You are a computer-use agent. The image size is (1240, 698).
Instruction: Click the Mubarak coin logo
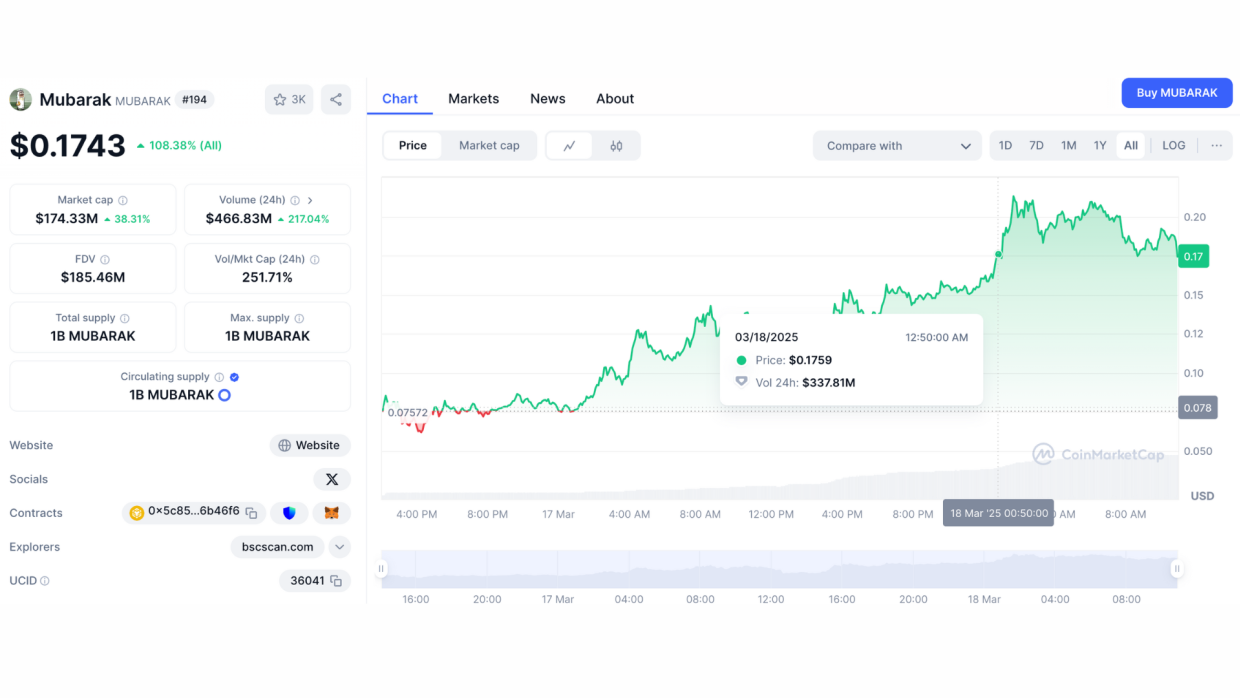(x=20, y=99)
